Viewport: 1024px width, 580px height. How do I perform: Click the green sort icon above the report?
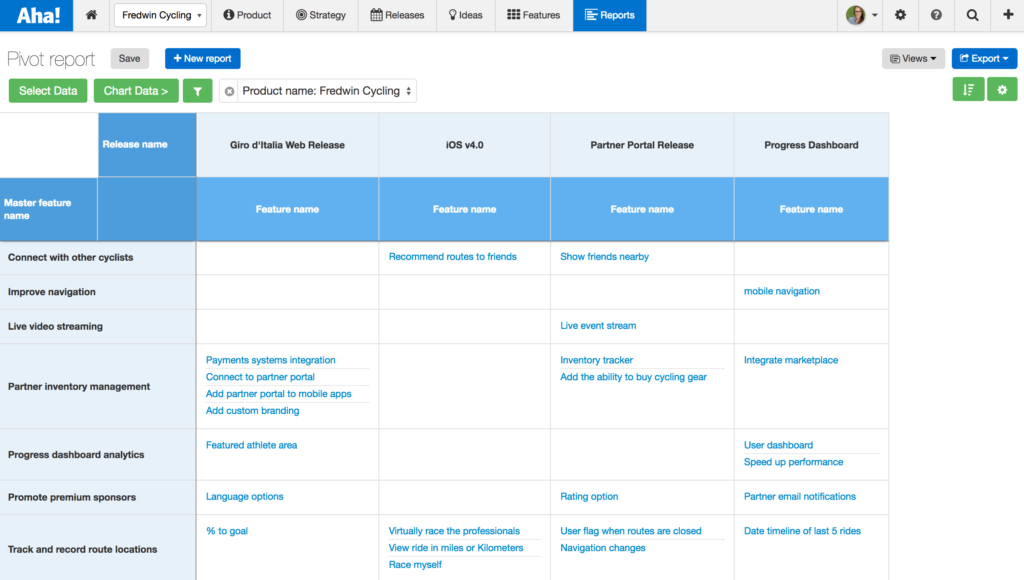(967, 89)
